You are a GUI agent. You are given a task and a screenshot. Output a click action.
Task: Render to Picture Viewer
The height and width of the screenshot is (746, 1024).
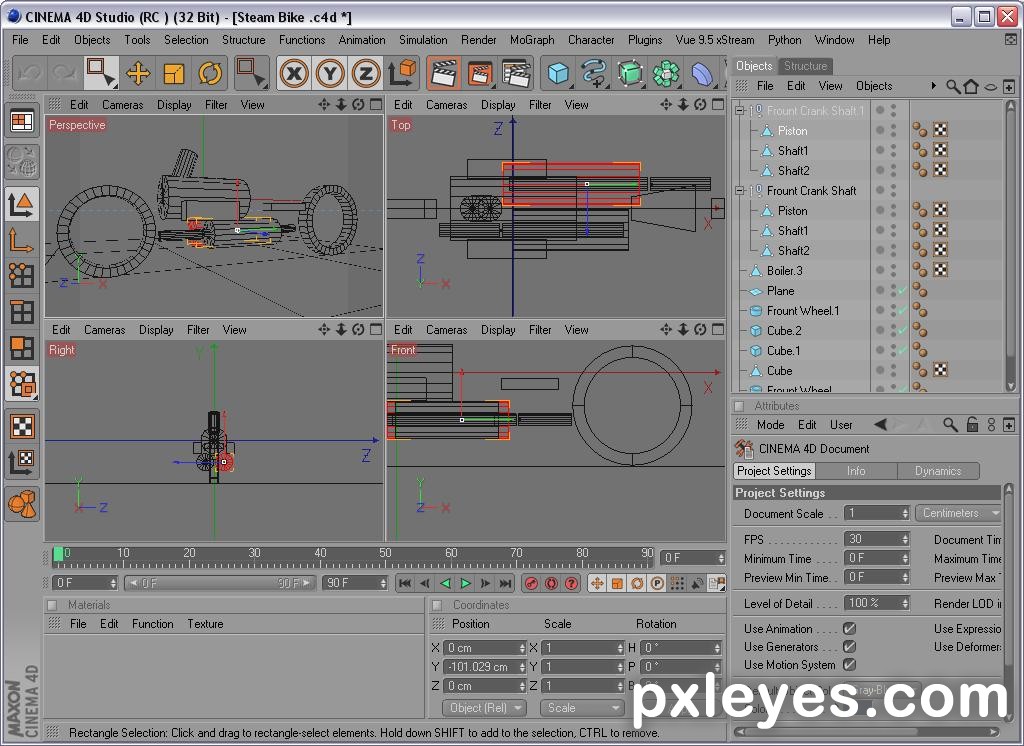point(480,73)
